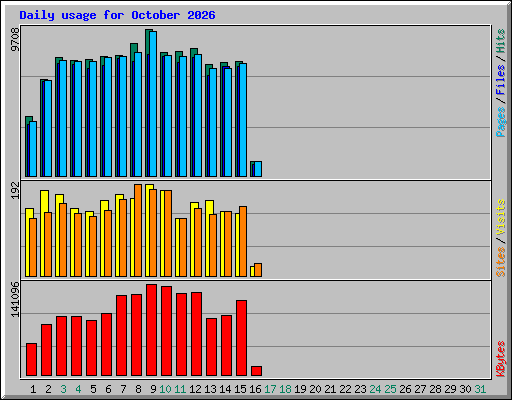The image size is (512, 400).
Task: Select the red KBytes bar for day 13
Action: click(x=211, y=347)
